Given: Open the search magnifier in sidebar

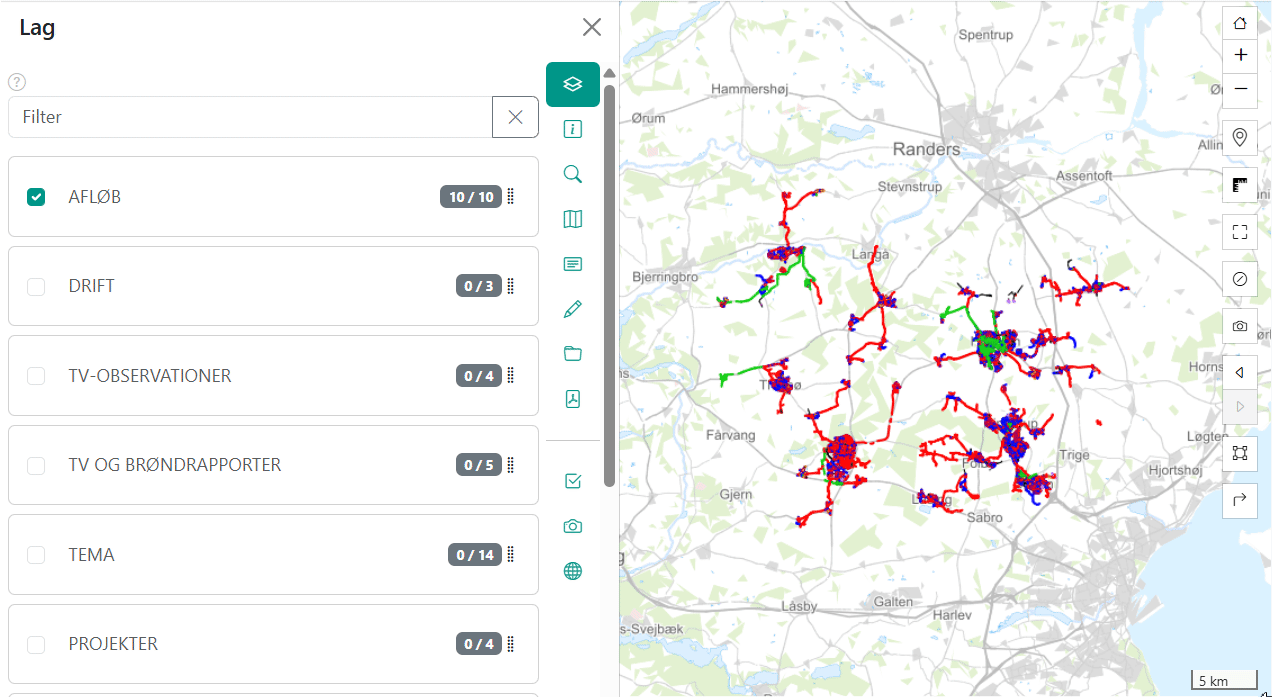Looking at the screenshot, I should coord(573,174).
